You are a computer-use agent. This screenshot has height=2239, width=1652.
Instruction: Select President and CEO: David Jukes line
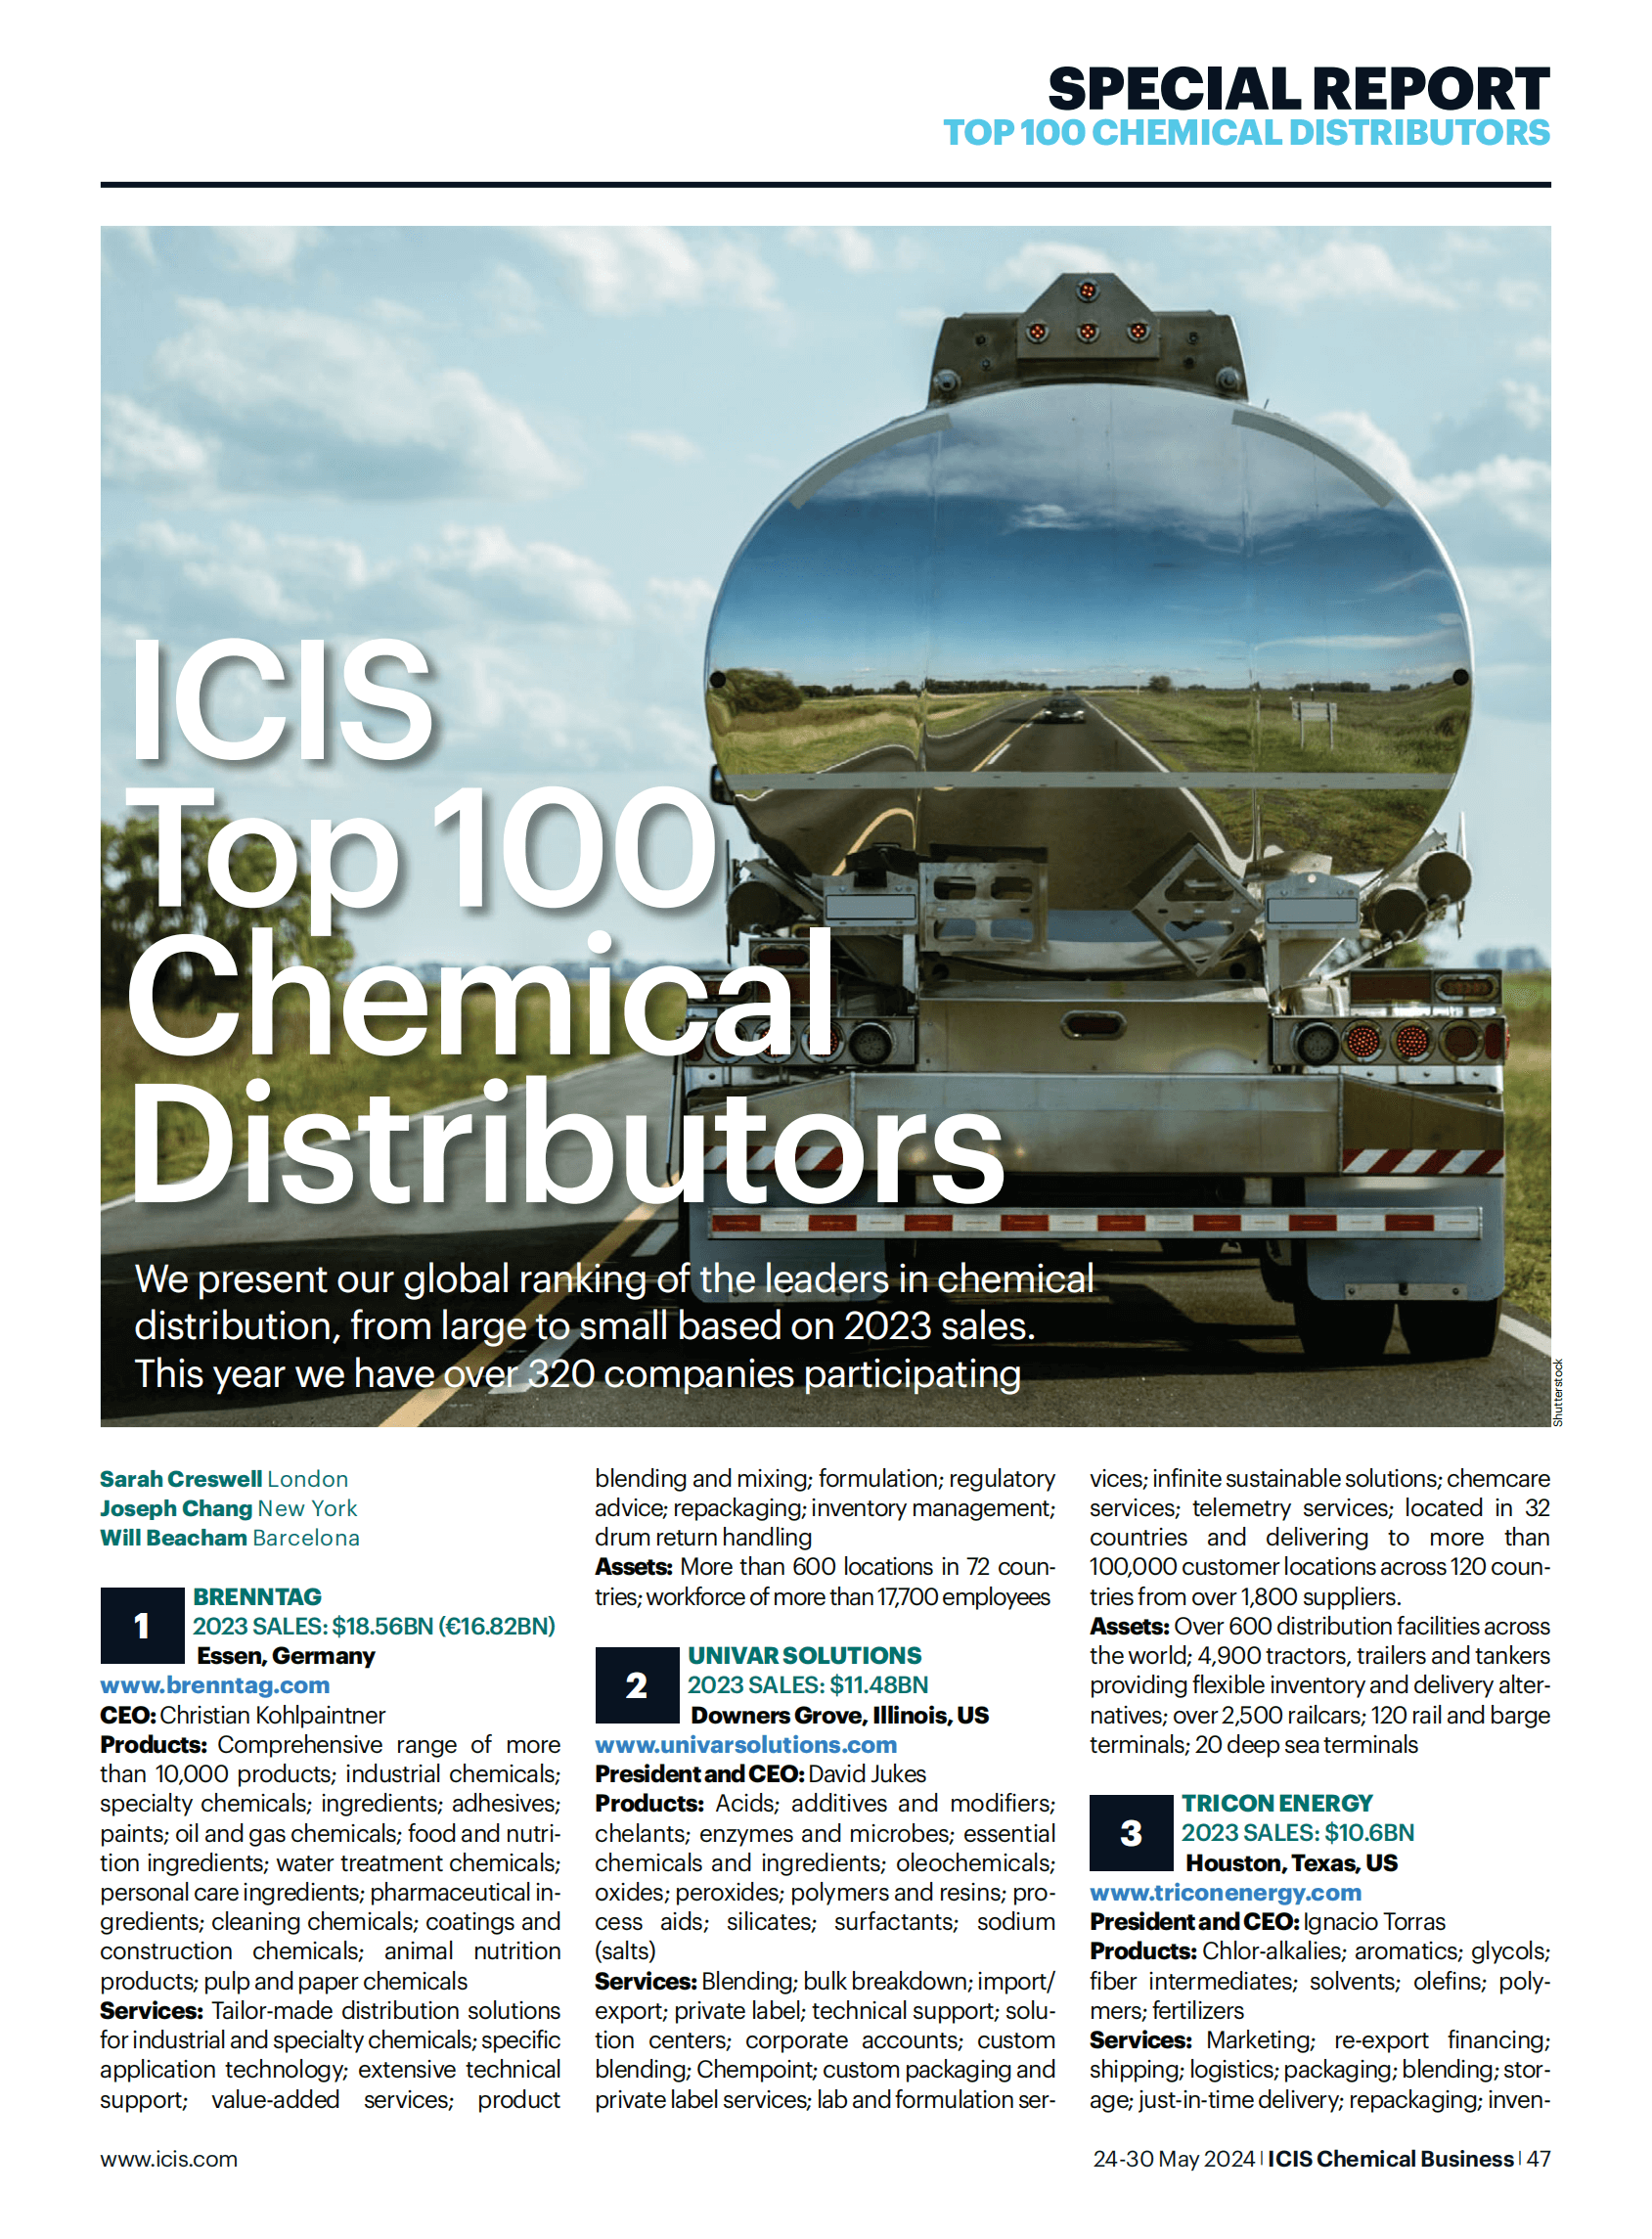click(x=761, y=1774)
